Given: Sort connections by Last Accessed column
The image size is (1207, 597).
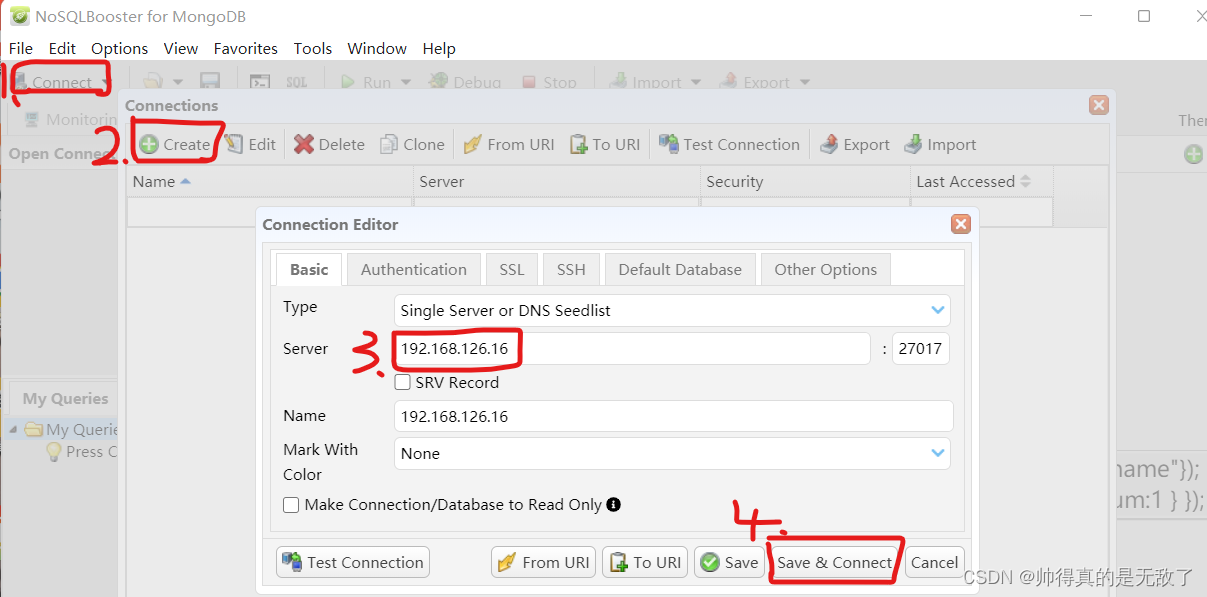Looking at the screenshot, I should [x=981, y=181].
